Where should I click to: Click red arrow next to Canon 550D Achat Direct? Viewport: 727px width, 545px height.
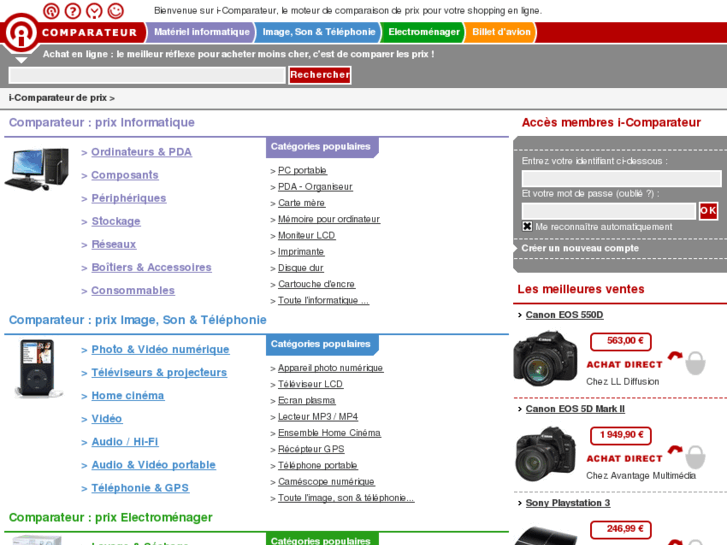click(x=675, y=356)
